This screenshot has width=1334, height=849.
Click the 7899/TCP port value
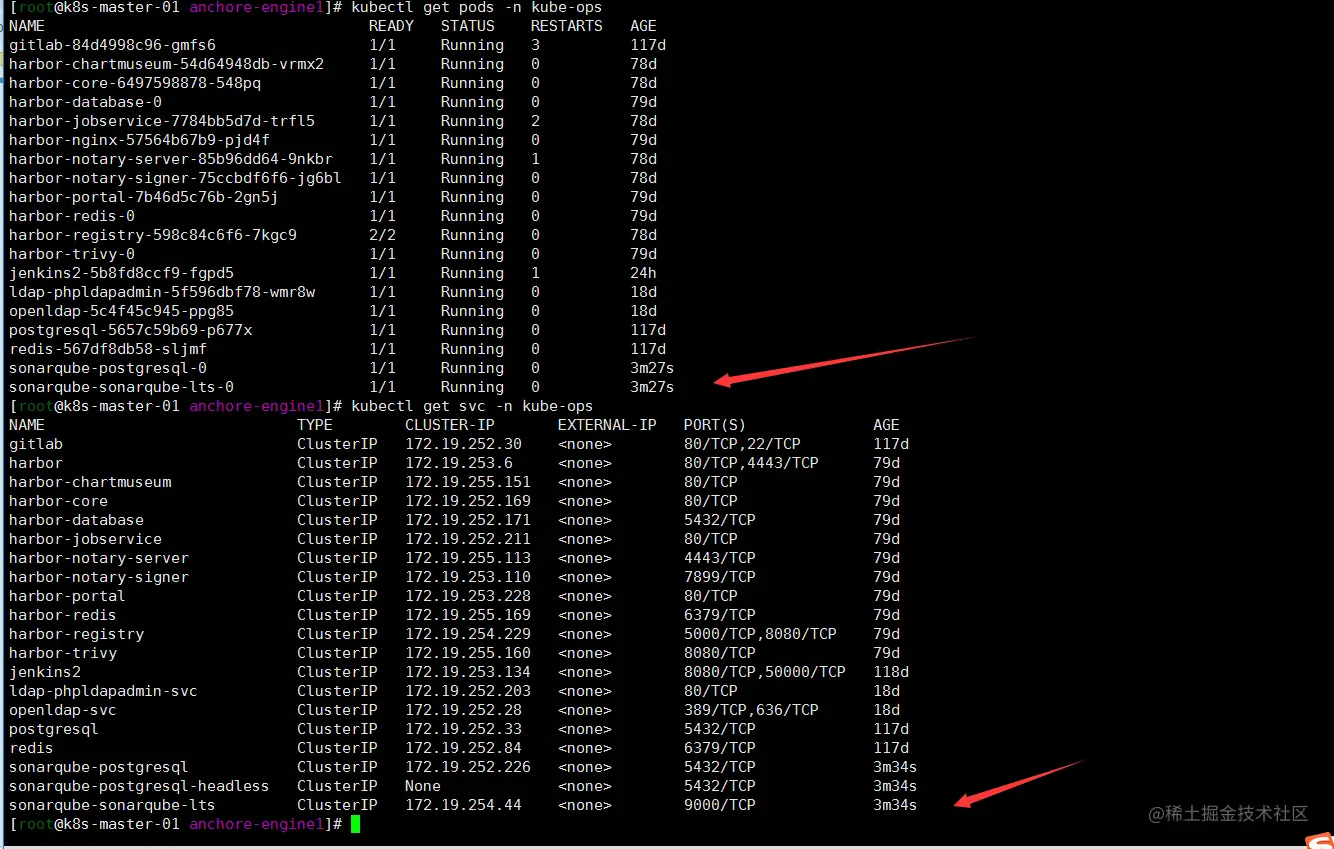coord(720,577)
